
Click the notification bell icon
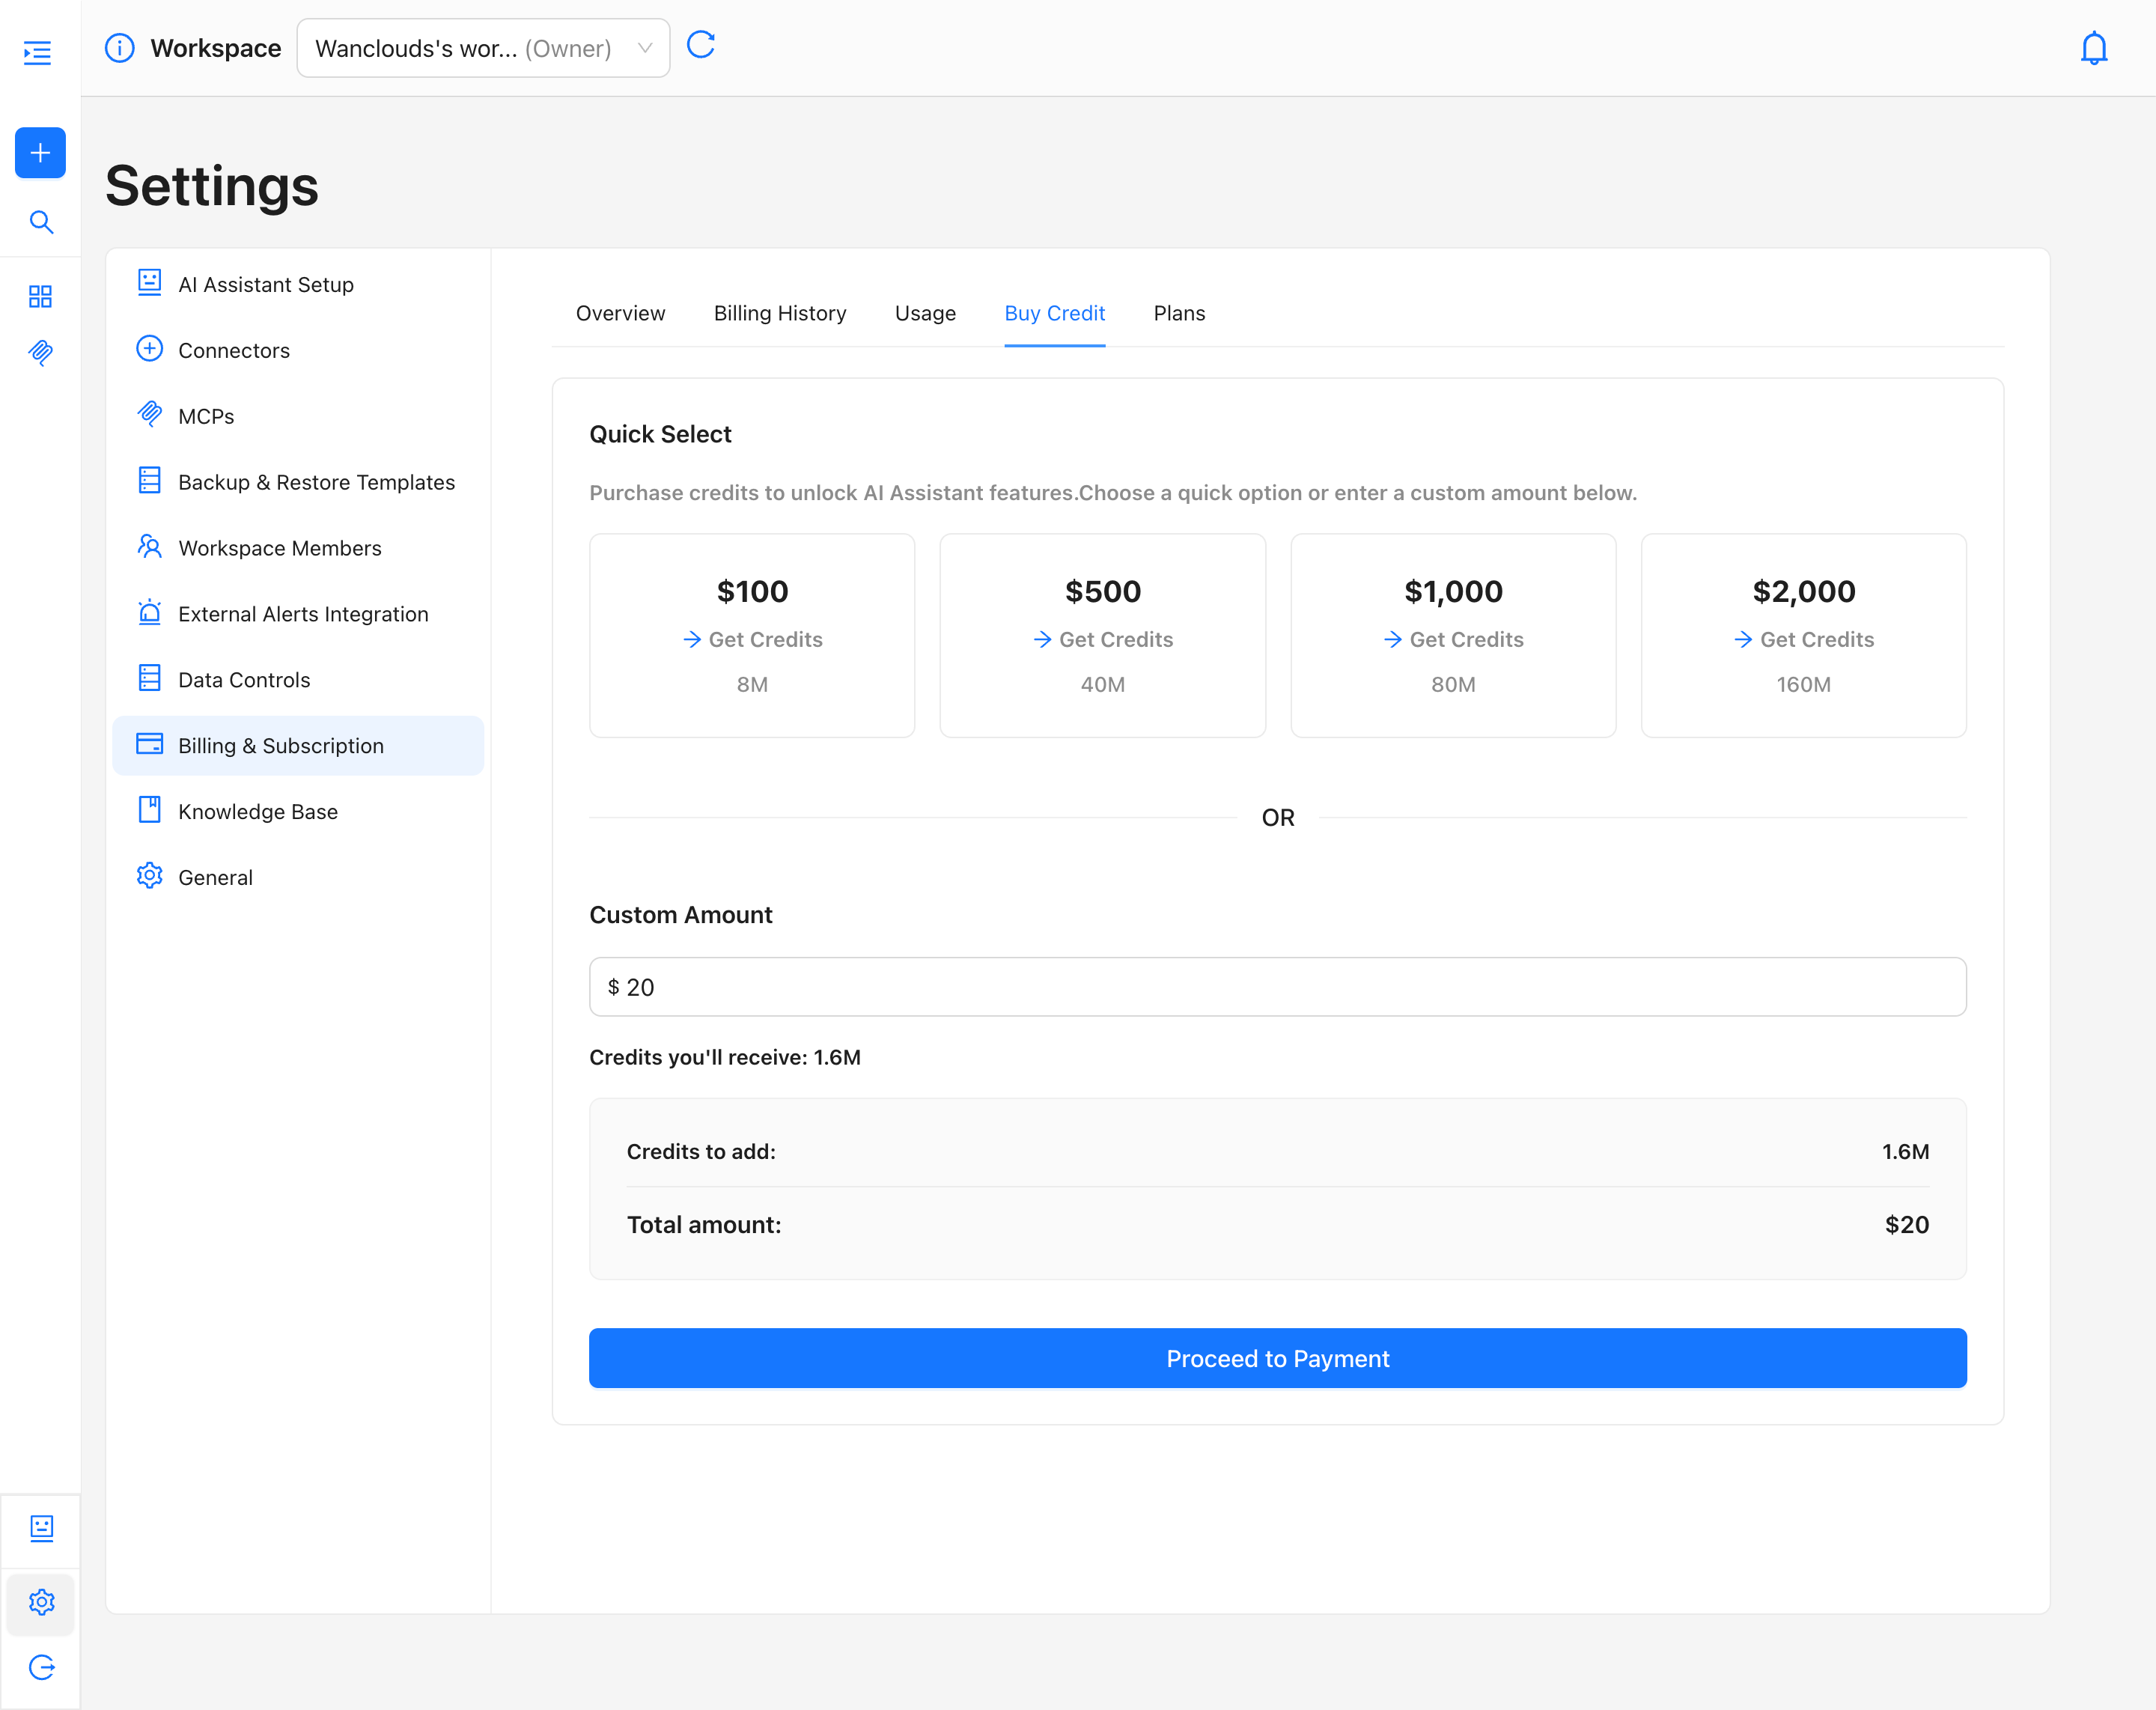2093,48
